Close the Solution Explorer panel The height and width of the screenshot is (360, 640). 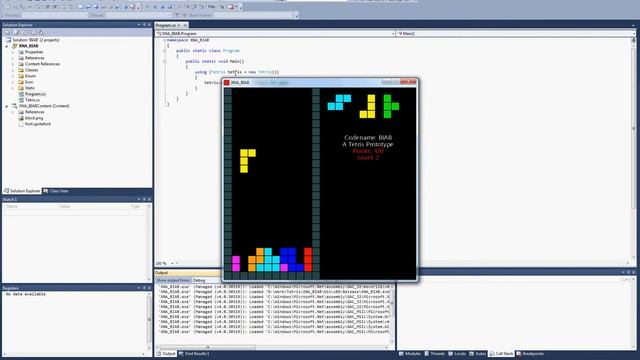tap(149, 25)
